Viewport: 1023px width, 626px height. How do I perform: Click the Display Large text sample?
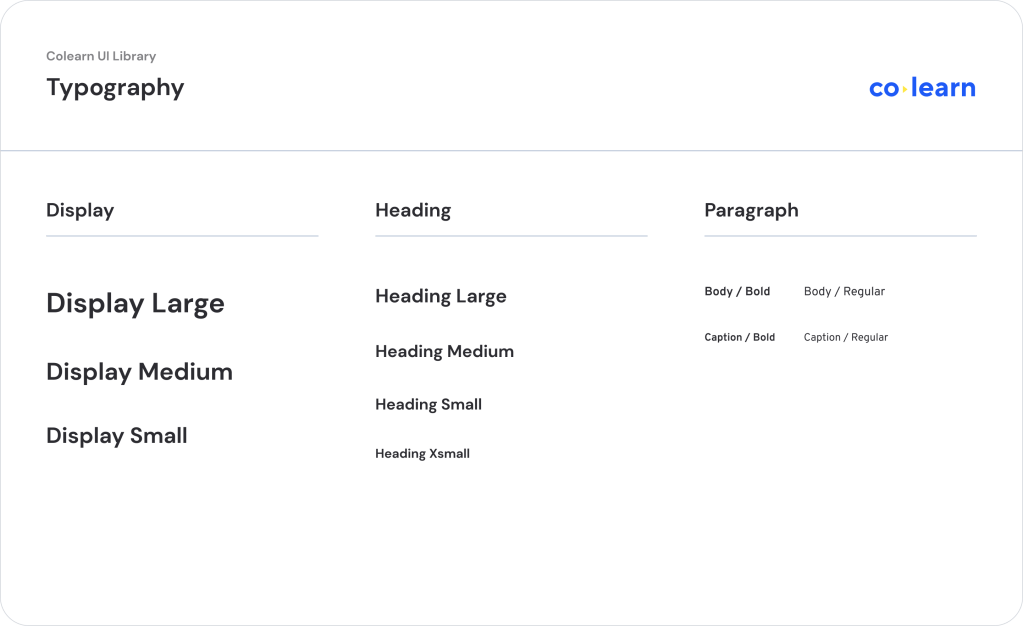click(135, 304)
